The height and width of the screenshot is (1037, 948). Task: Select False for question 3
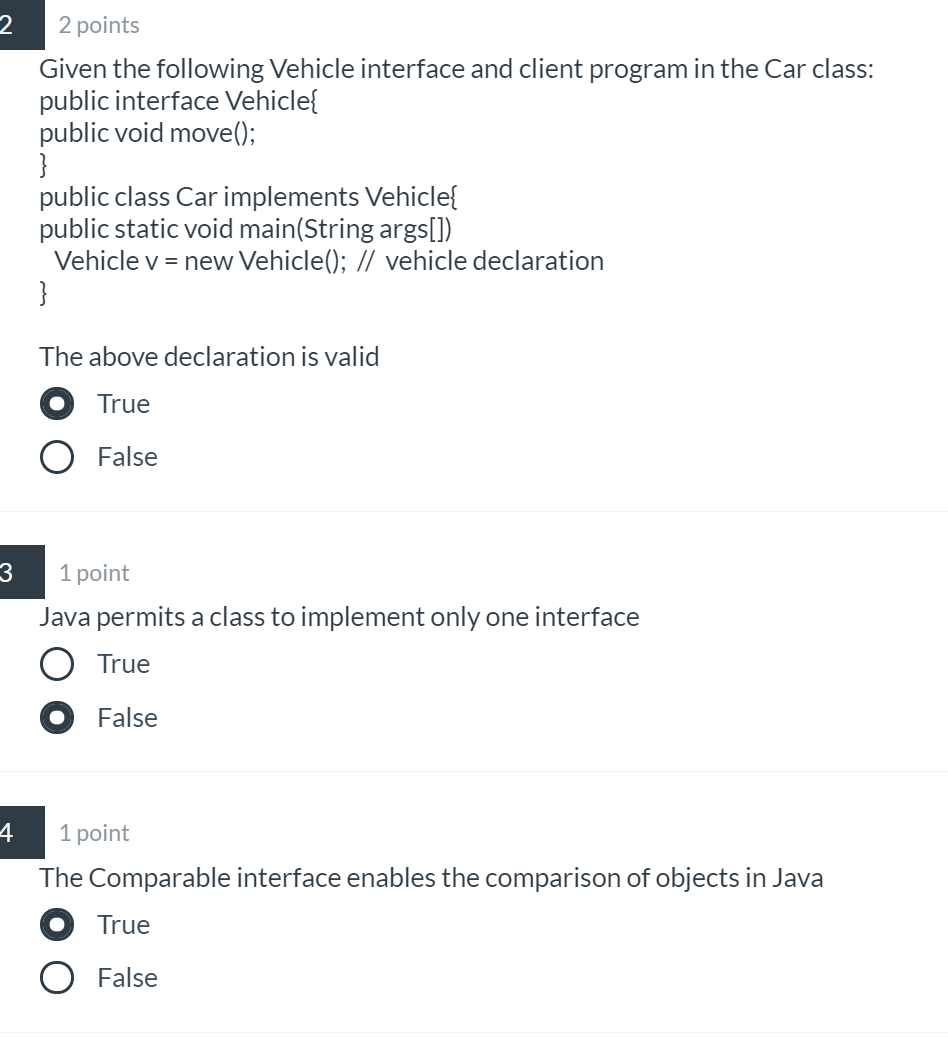pyautogui.click(x=56, y=717)
